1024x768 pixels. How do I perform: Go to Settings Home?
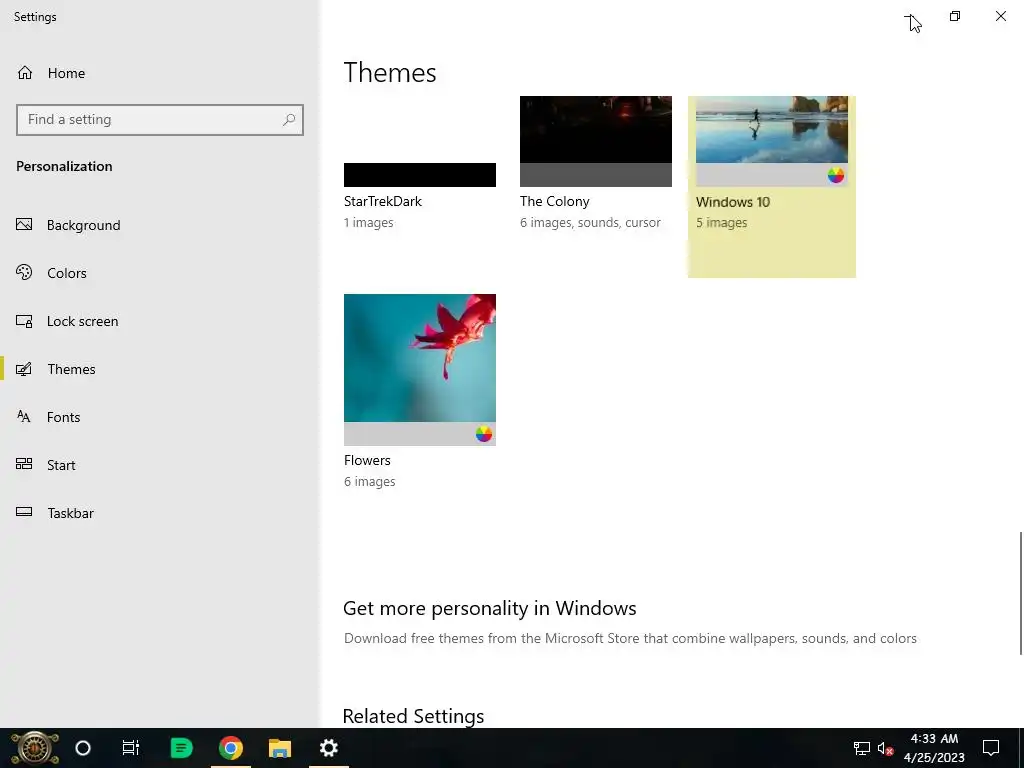[x=66, y=73]
